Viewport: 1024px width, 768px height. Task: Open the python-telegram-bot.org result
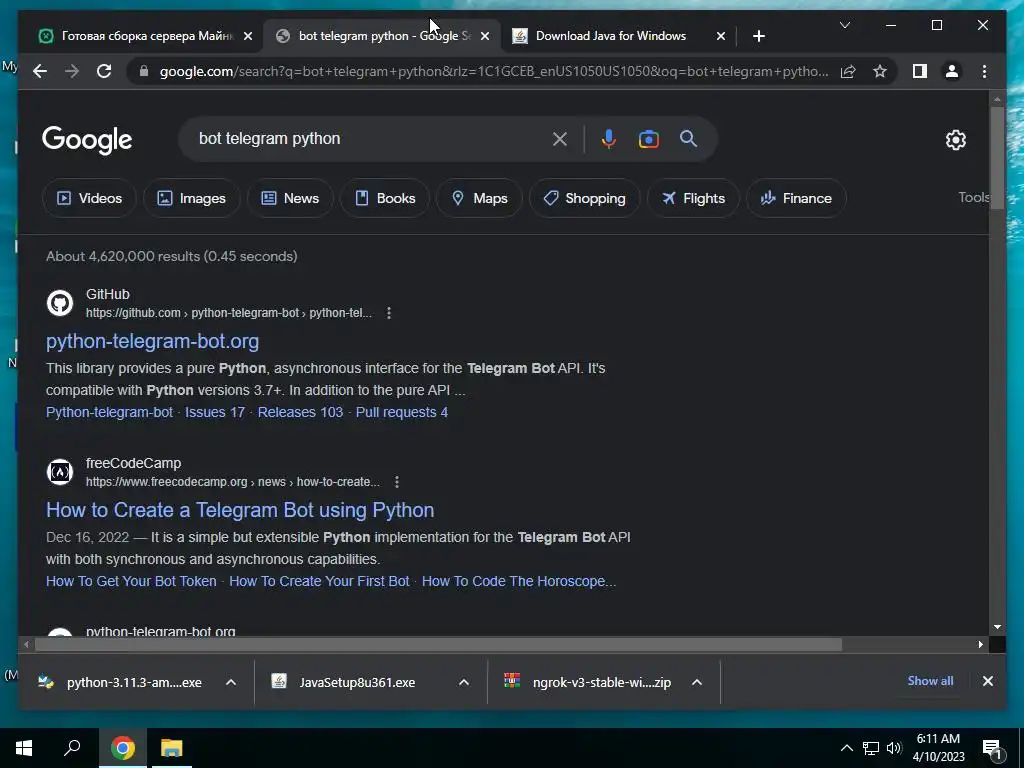click(152, 341)
